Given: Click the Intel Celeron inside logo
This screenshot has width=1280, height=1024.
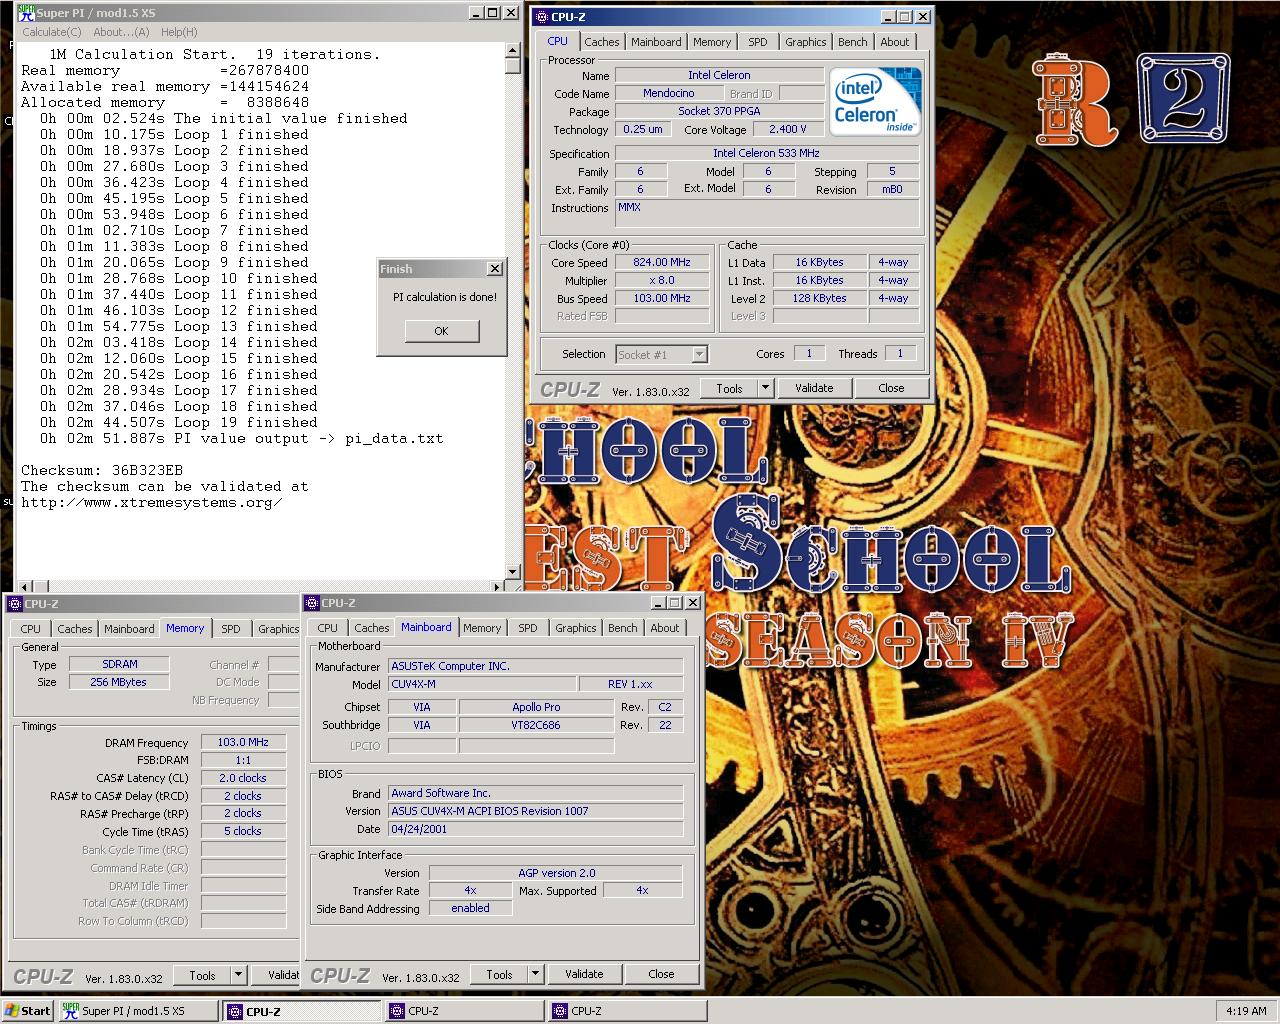Looking at the screenshot, I should [876, 102].
